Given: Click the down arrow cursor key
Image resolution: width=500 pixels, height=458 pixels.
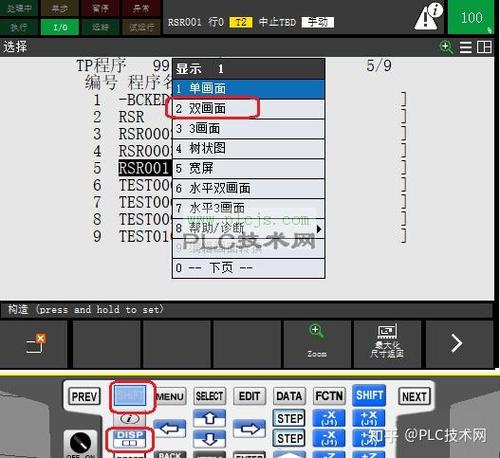Looking at the screenshot, I should click(209, 439).
